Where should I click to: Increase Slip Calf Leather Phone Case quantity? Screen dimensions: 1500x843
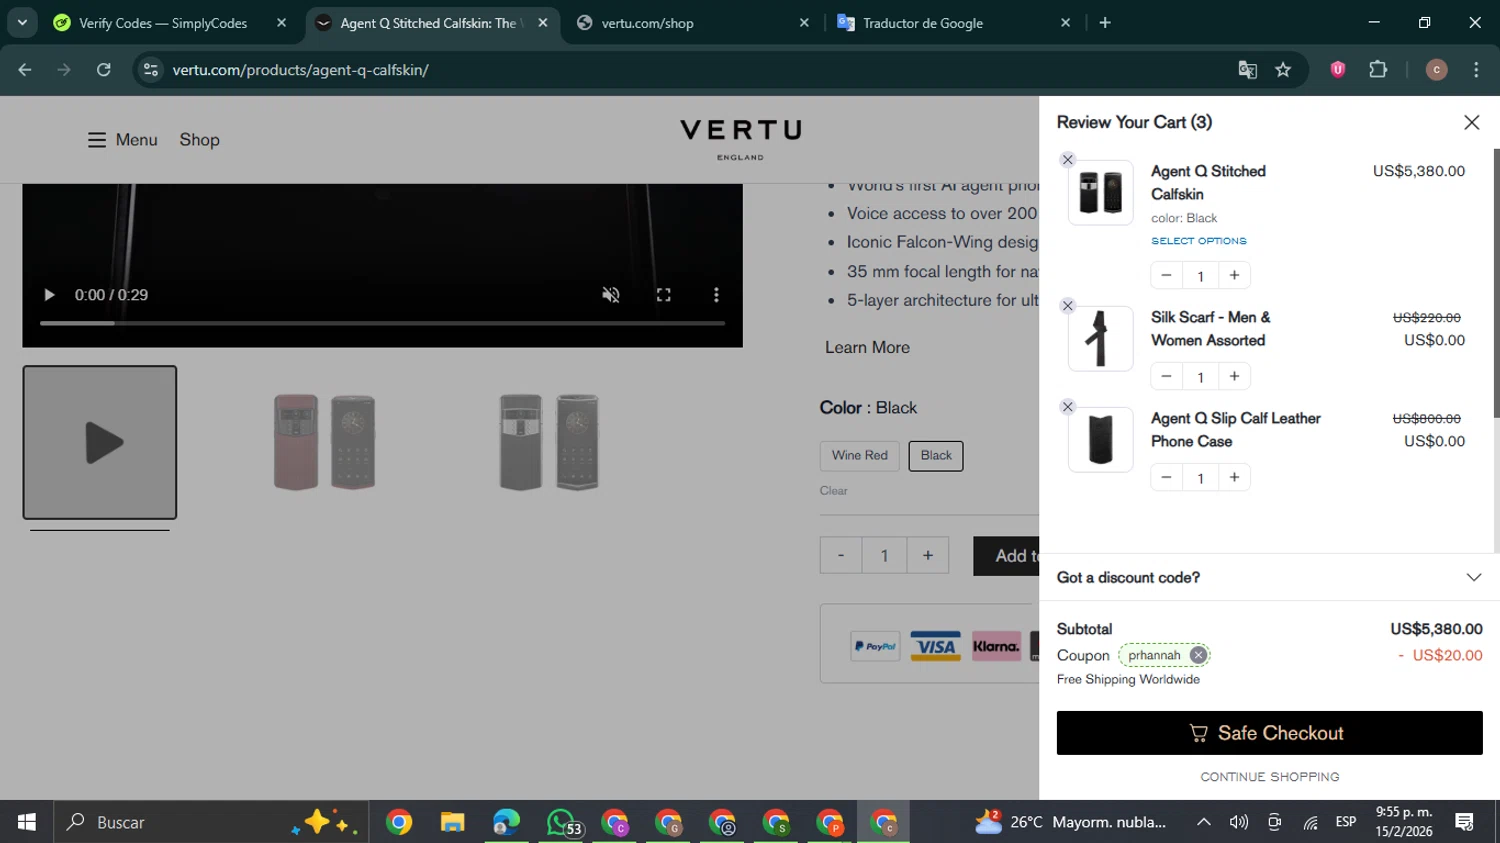(1235, 477)
